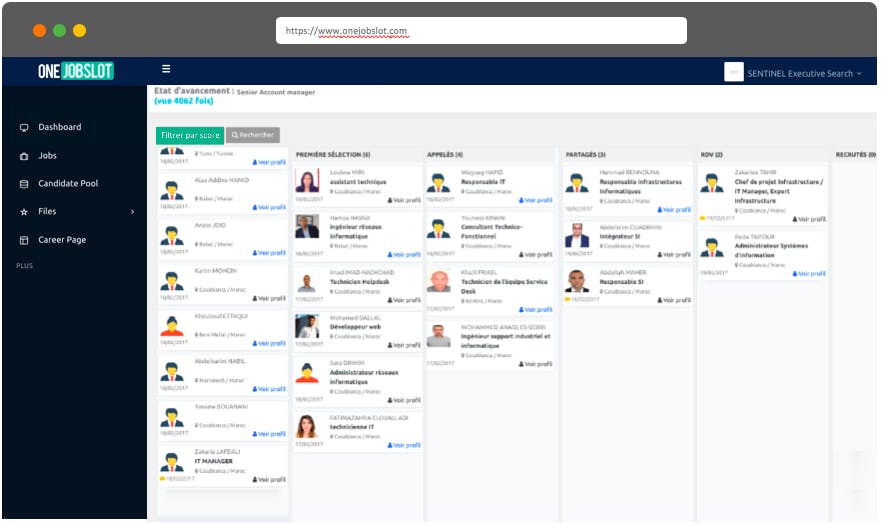Open the Candidate Pool database icon

pos(24,184)
